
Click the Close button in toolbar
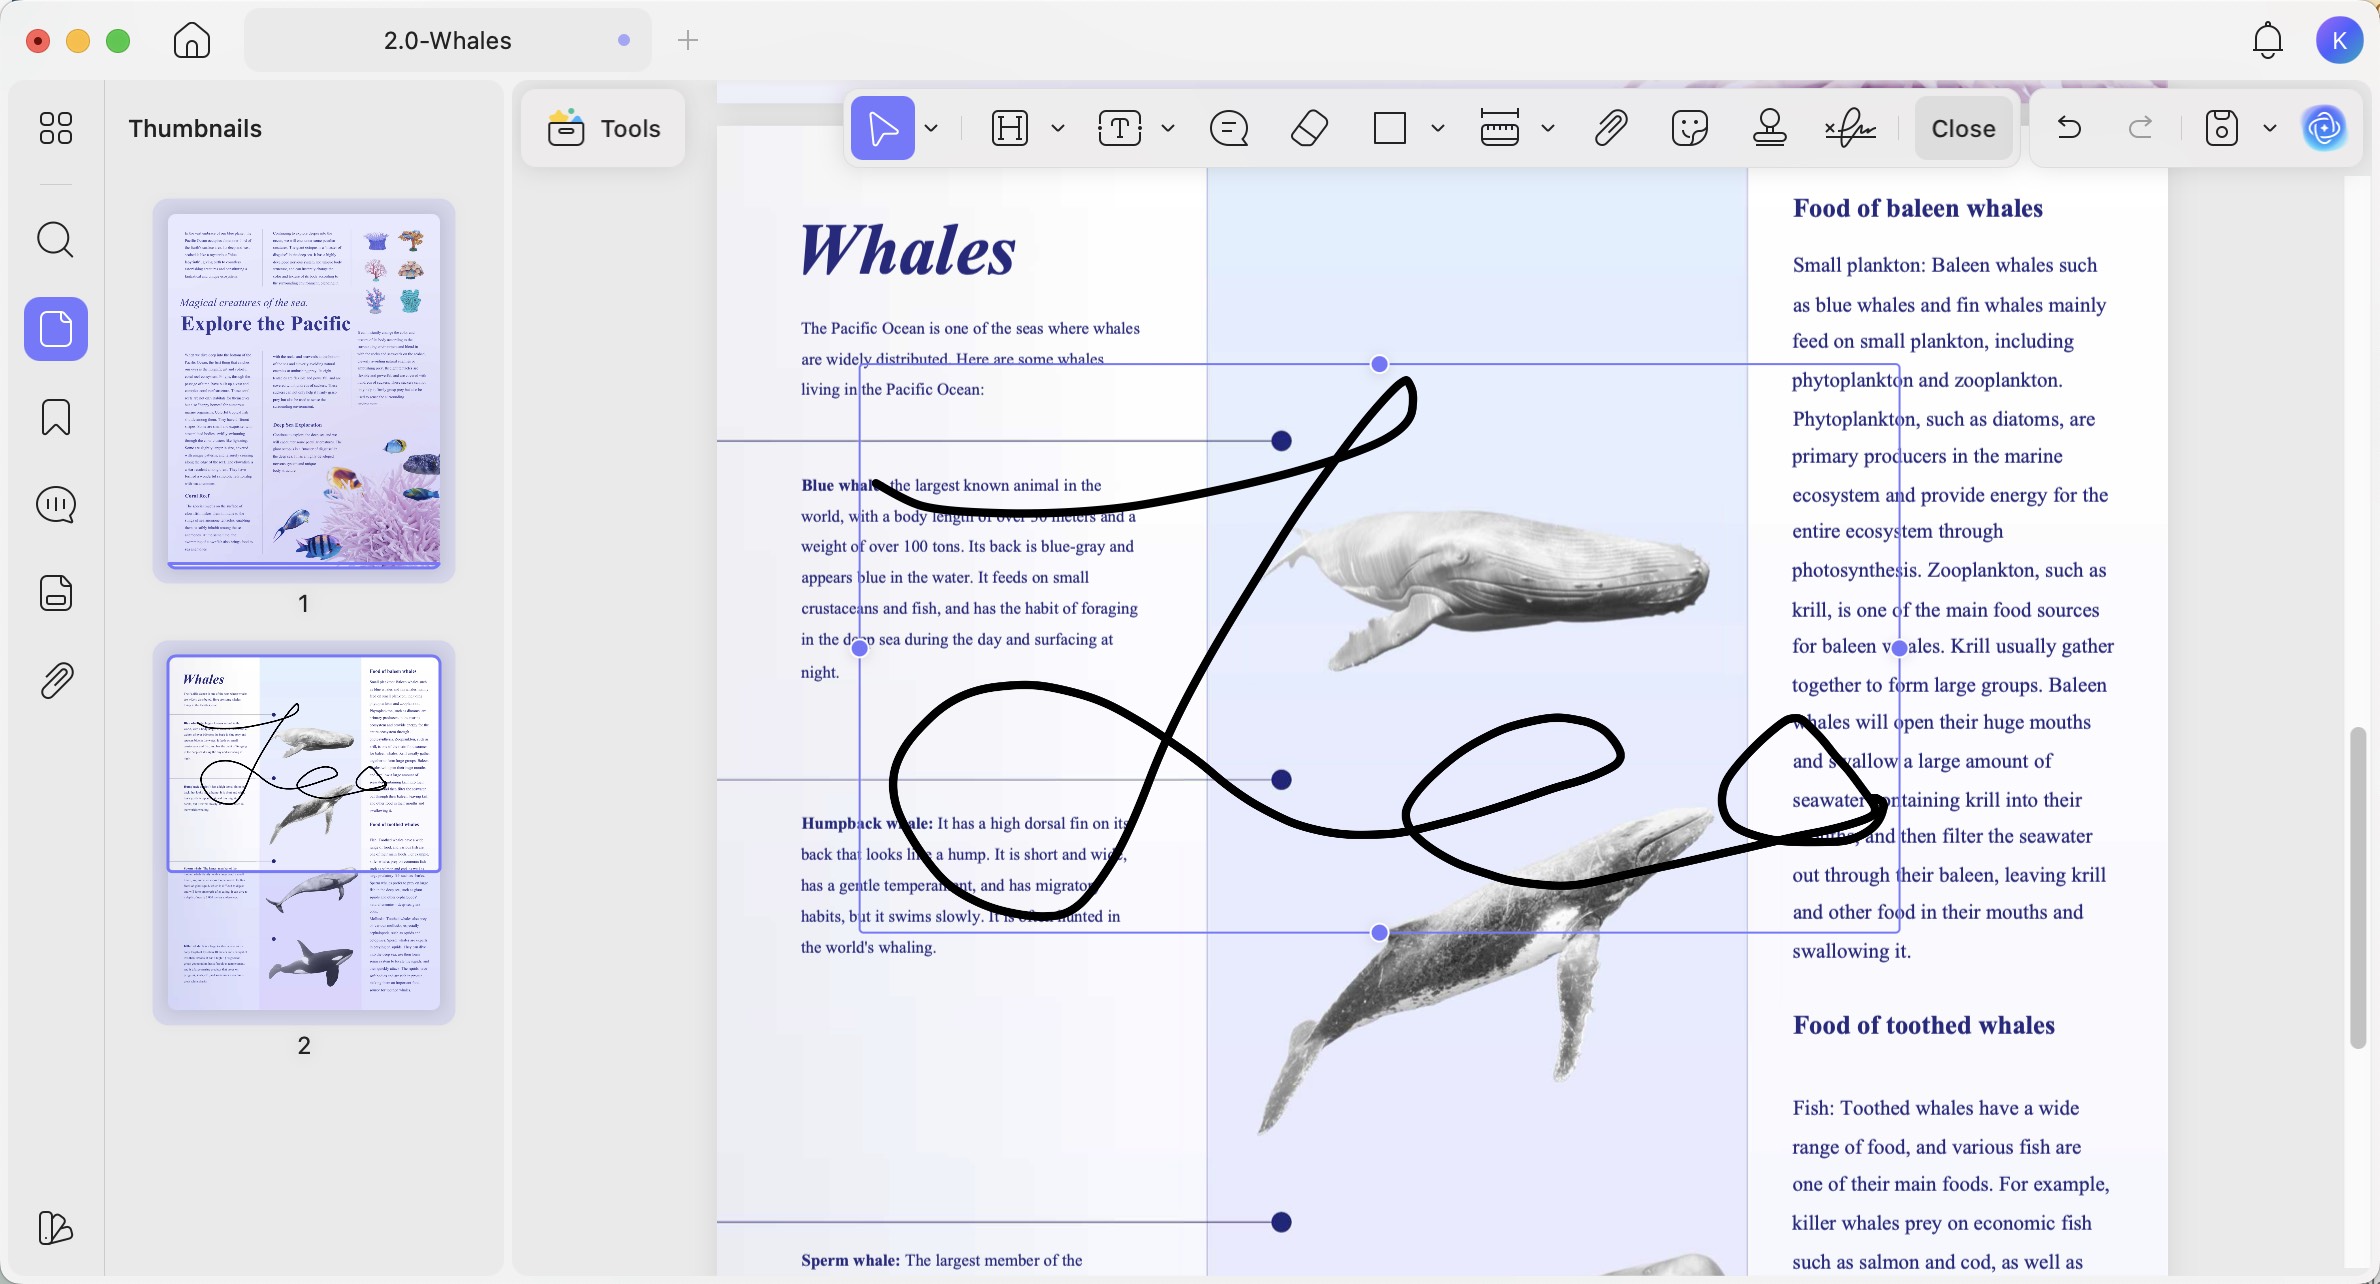[1964, 128]
